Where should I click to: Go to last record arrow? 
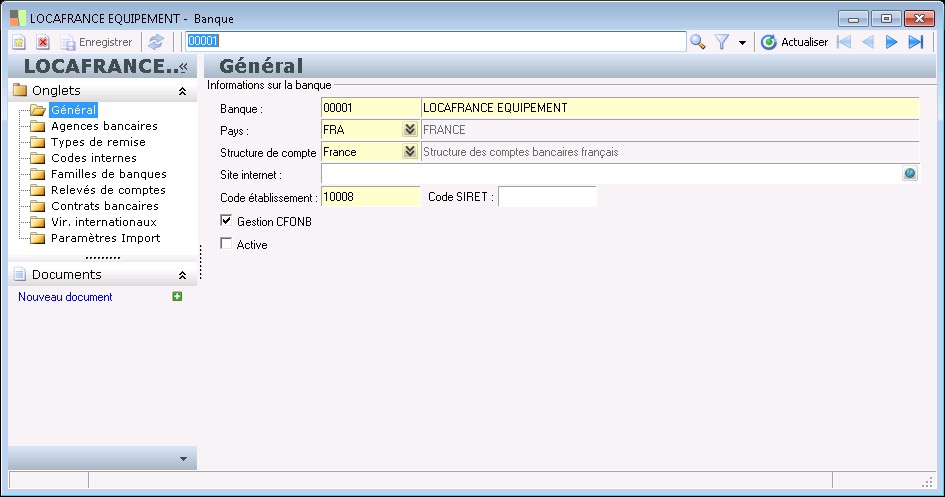(916, 42)
